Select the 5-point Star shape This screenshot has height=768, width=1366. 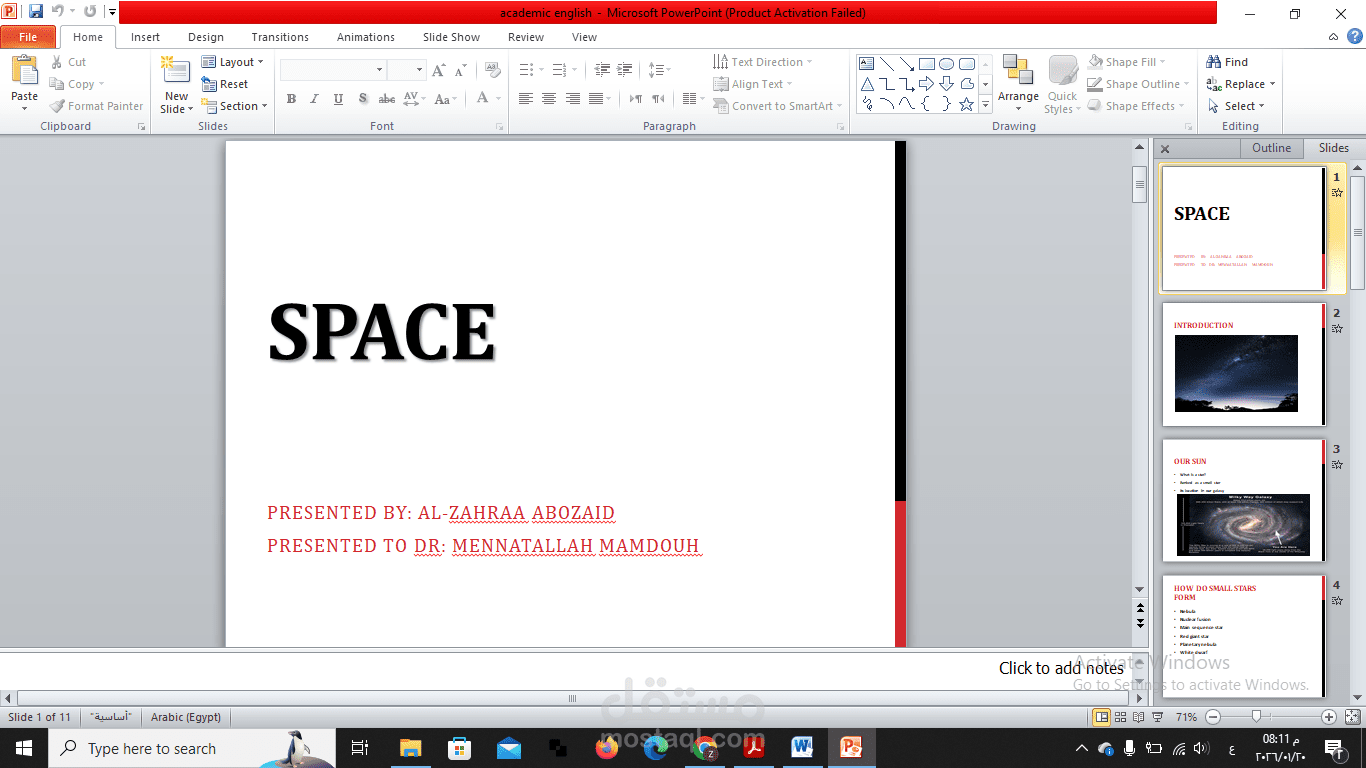click(x=966, y=103)
